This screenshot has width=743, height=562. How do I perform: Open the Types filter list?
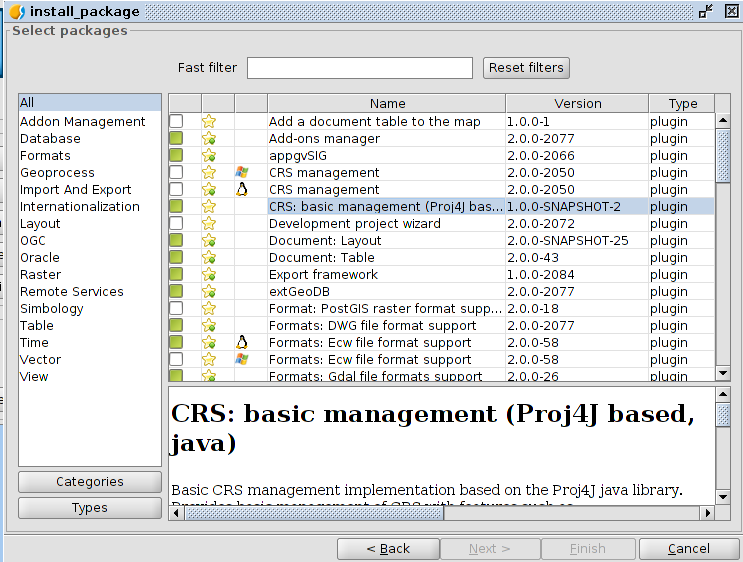point(90,508)
